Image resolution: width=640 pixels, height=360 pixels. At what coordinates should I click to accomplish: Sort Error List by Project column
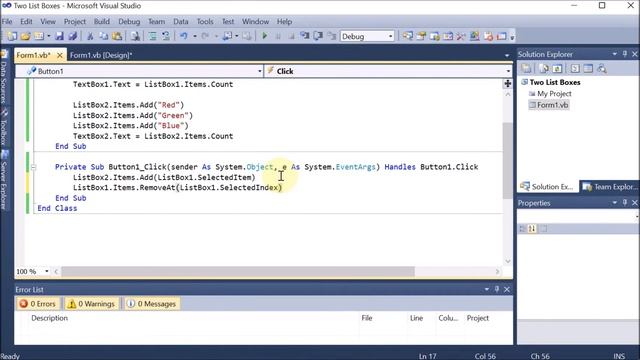(x=478, y=318)
